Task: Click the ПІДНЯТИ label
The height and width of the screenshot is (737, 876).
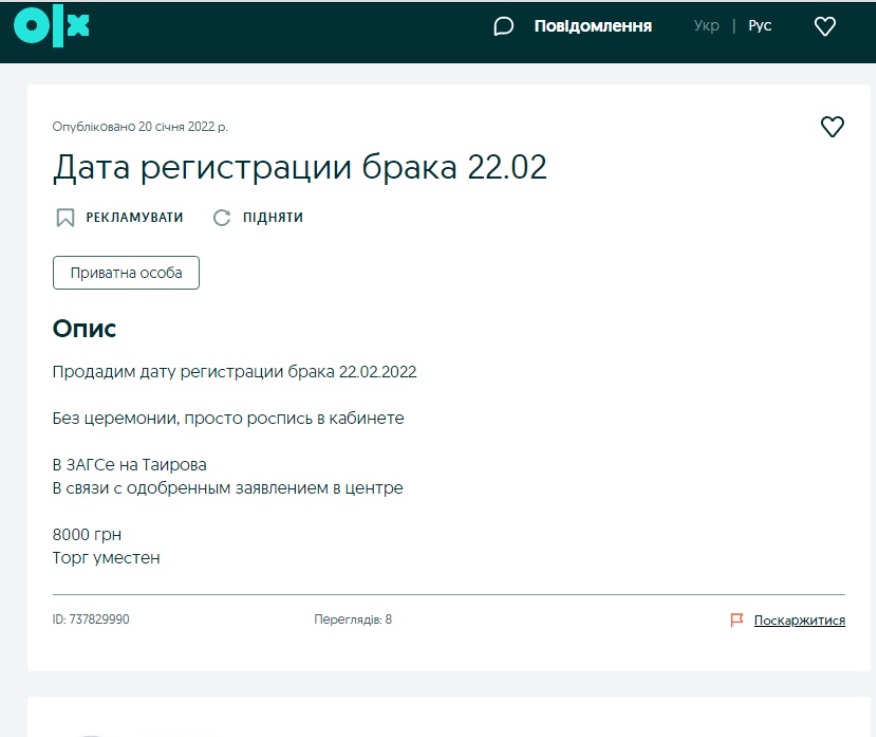Action: tap(273, 217)
